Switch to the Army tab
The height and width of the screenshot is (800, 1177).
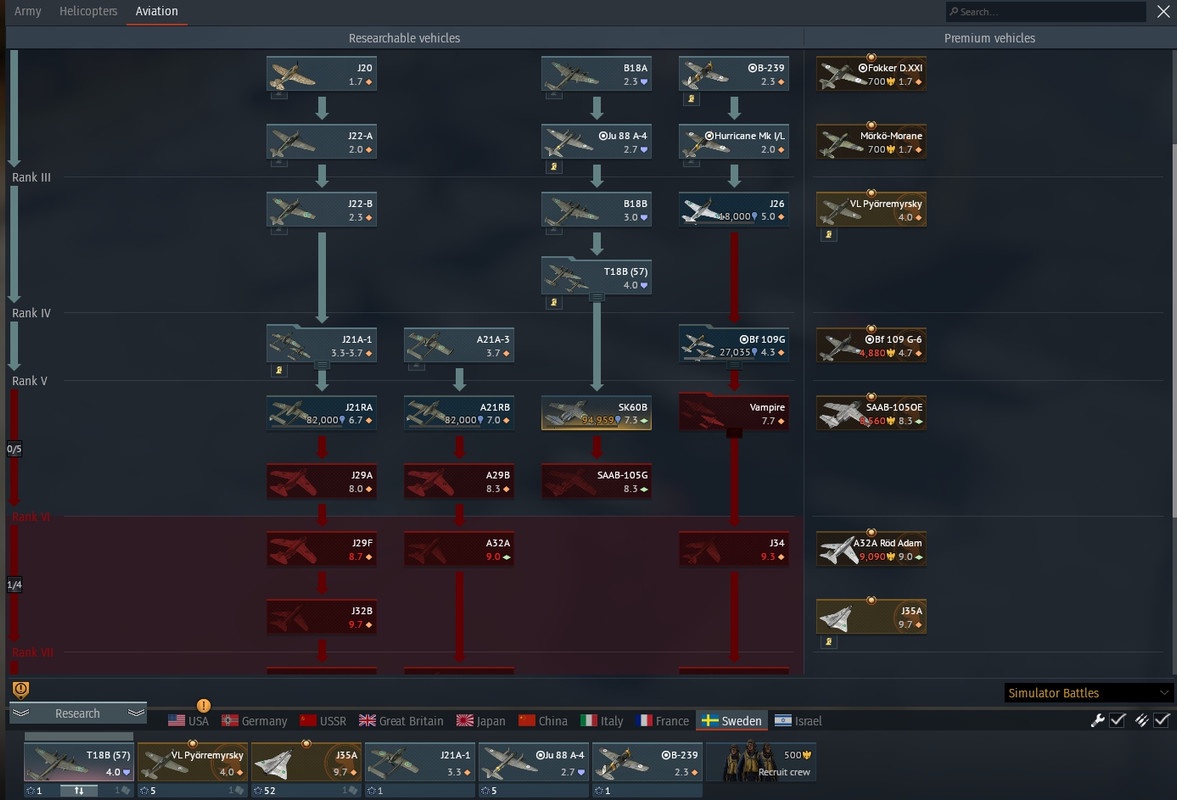pyautogui.click(x=28, y=11)
